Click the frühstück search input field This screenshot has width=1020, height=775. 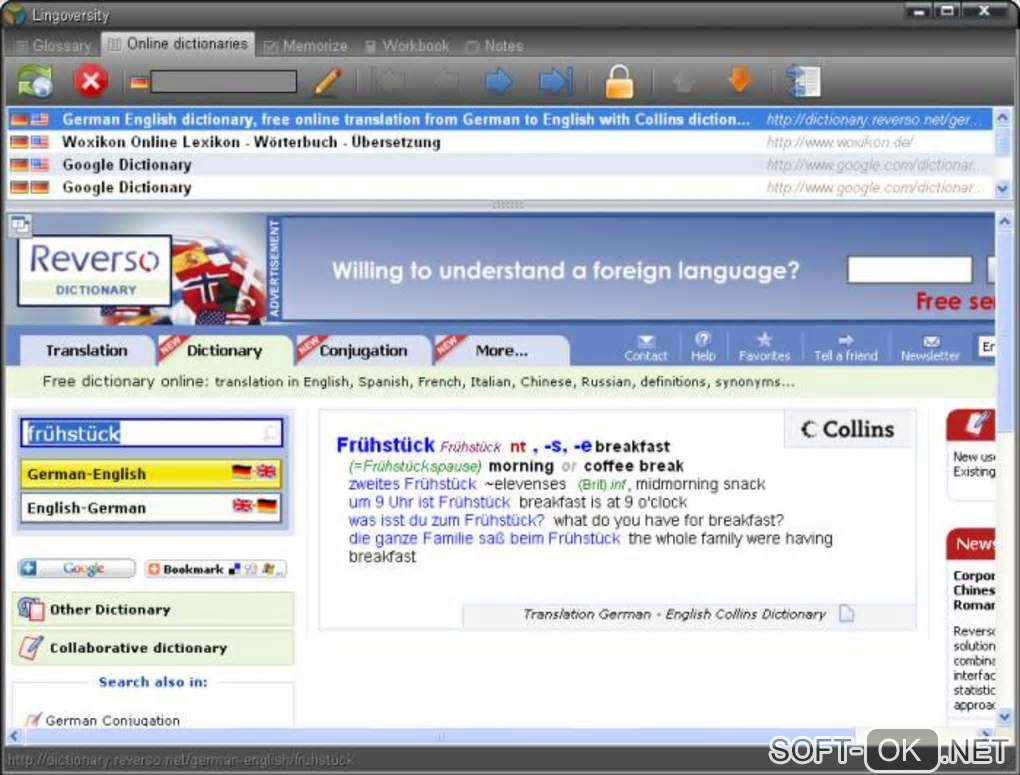tap(151, 433)
